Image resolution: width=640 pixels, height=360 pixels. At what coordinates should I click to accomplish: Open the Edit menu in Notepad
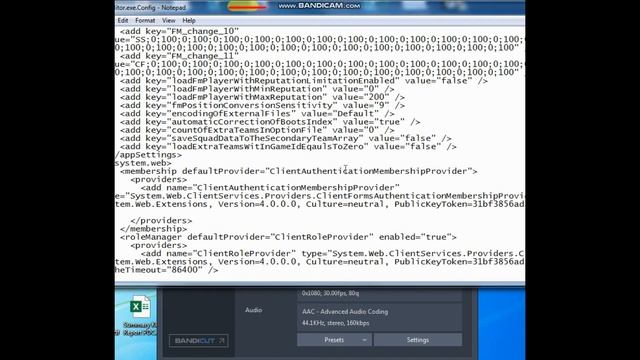122,20
